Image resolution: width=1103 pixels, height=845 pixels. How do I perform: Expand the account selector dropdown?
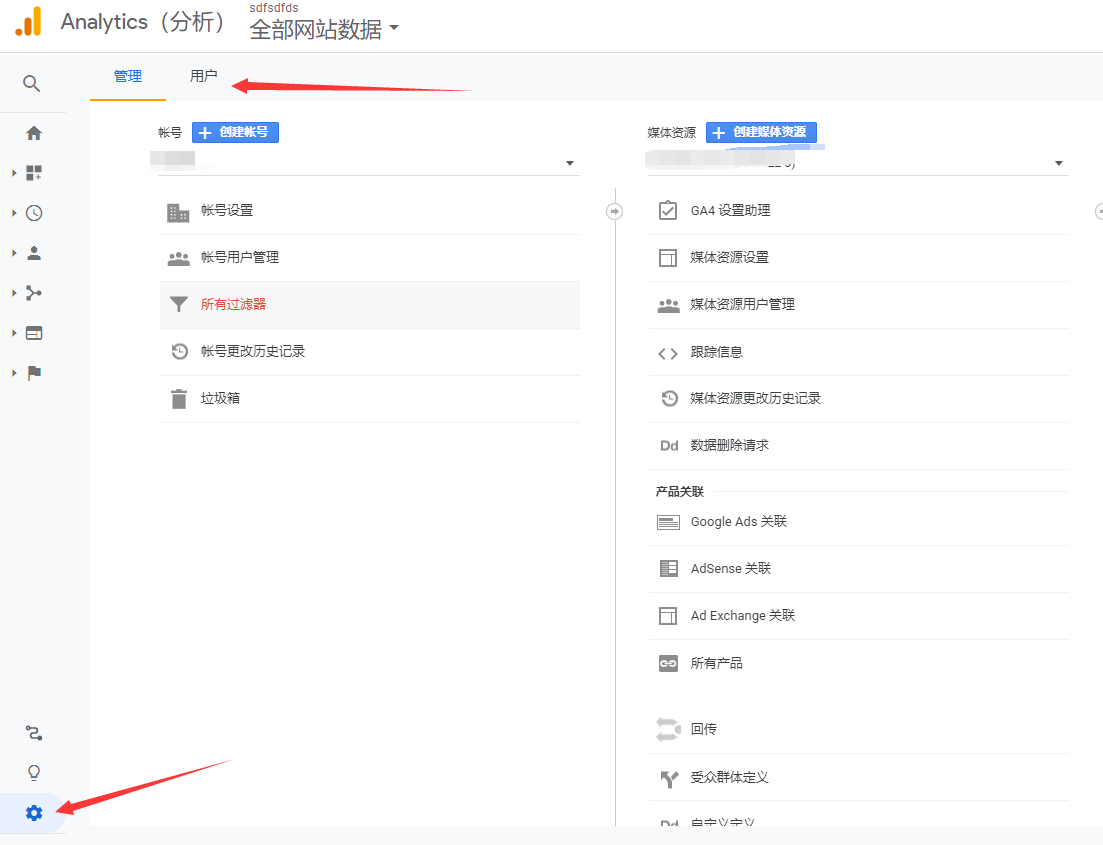(x=570, y=162)
